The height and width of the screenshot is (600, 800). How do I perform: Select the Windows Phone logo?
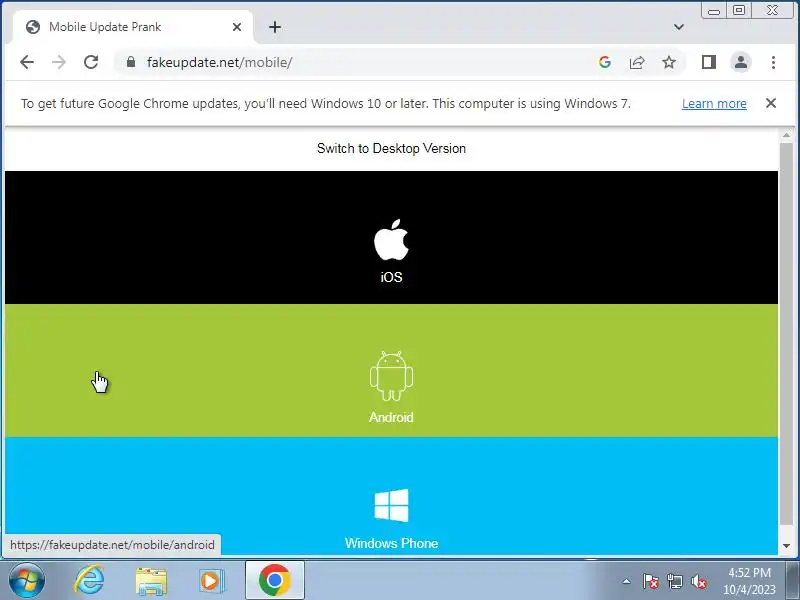pos(391,506)
